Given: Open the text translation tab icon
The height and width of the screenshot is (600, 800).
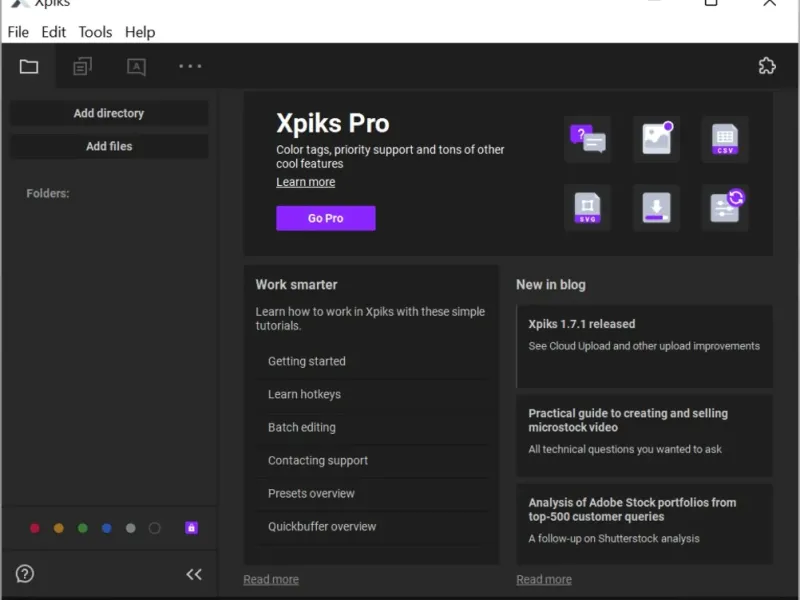Looking at the screenshot, I should 136,67.
